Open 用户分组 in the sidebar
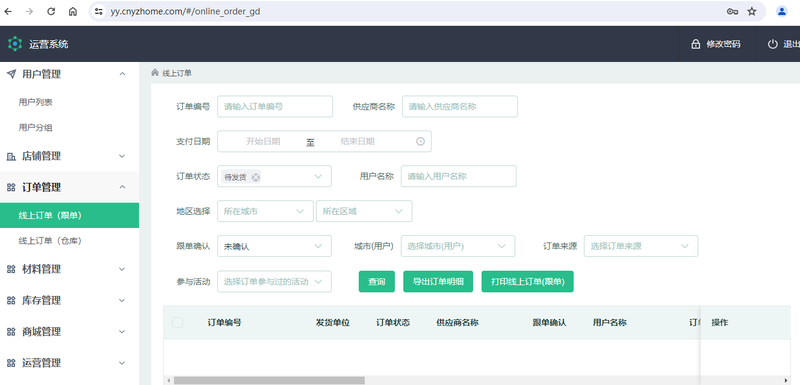Image resolution: width=800 pixels, height=385 pixels. [x=35, y=127]
